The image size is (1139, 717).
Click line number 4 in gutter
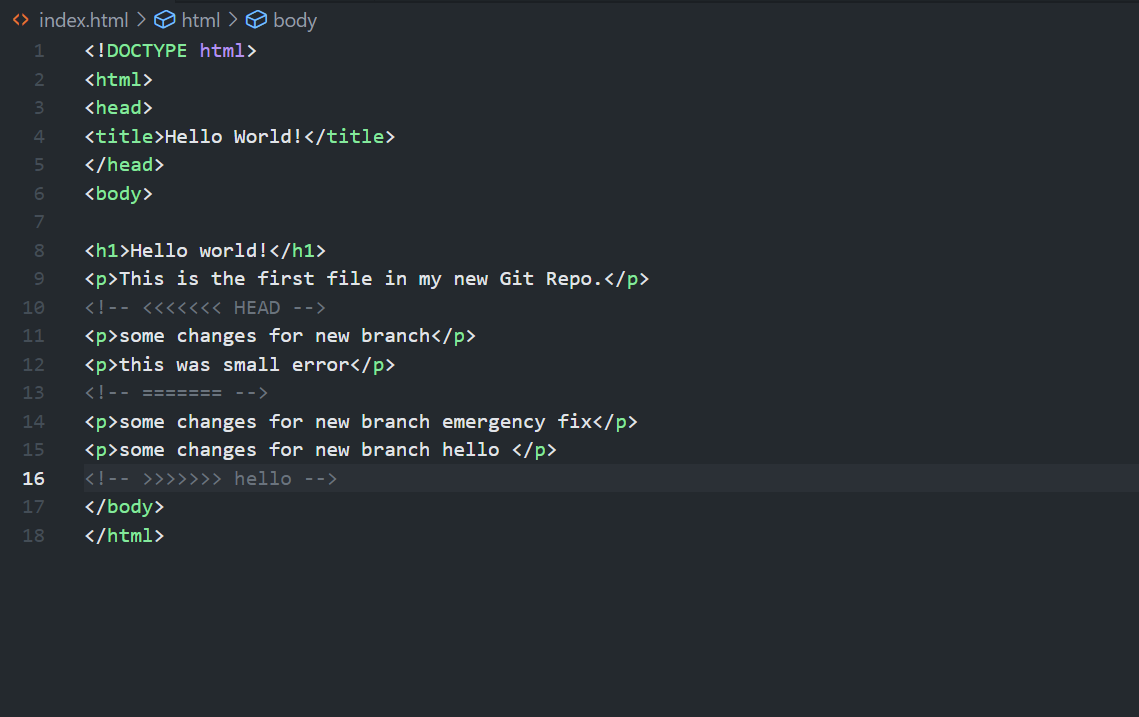pyautogui.click(x=39, y=137)
